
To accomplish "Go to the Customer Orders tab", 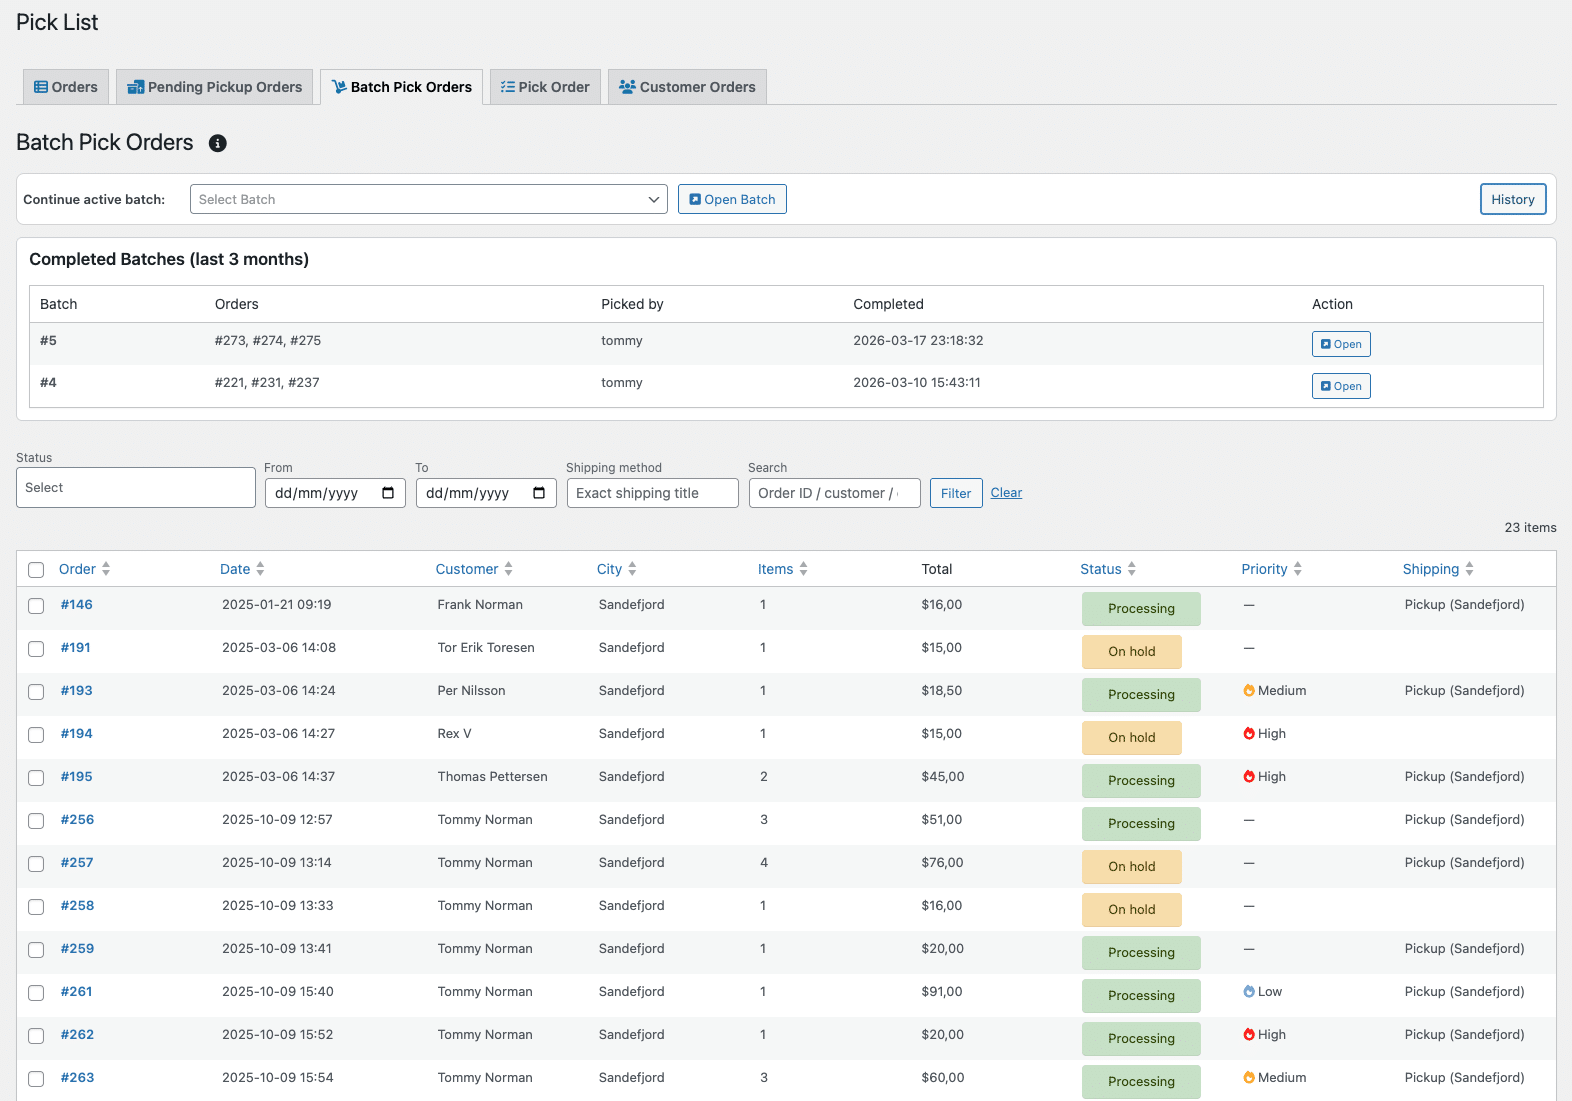I will [x=687, y=87].
